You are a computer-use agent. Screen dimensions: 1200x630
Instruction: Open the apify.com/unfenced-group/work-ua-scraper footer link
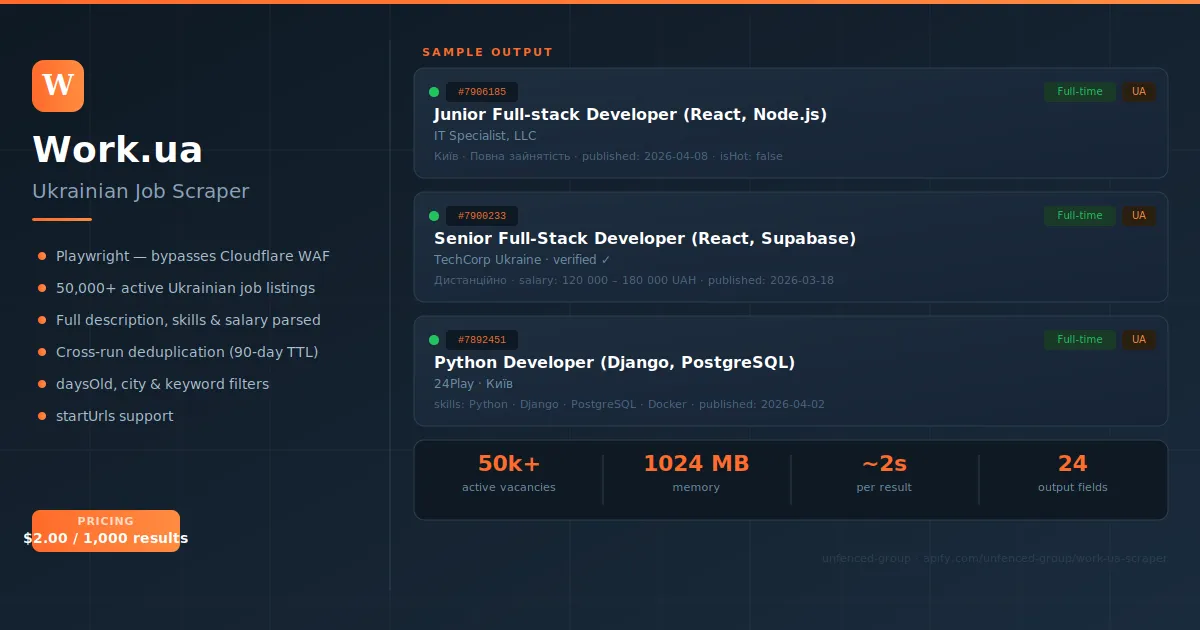pyautogui.click(x=1044, y=558)
